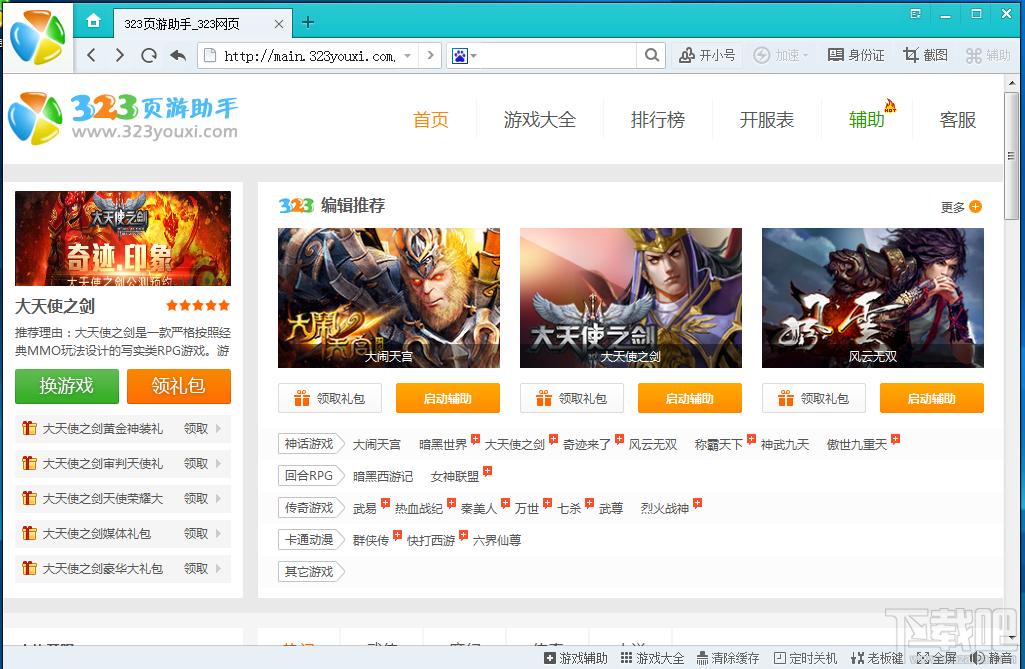Open the 辅助 navigation tab with hot badge
Viewport: 1025px width, 669px height.
[x=867, y=120]
